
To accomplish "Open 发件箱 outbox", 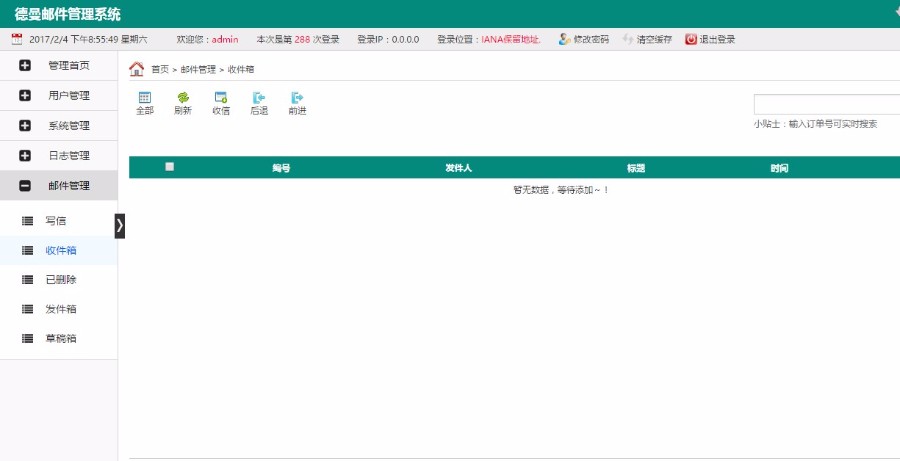I will click(61, 309).
